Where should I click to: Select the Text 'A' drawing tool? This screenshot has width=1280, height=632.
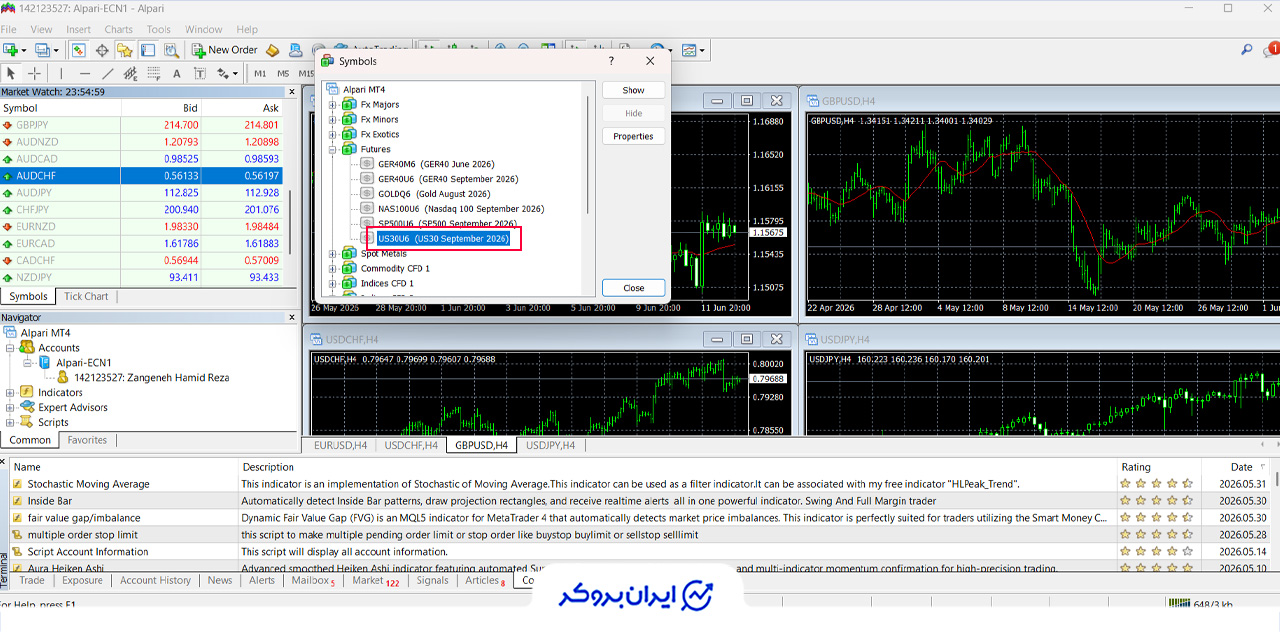pos(177,73)
